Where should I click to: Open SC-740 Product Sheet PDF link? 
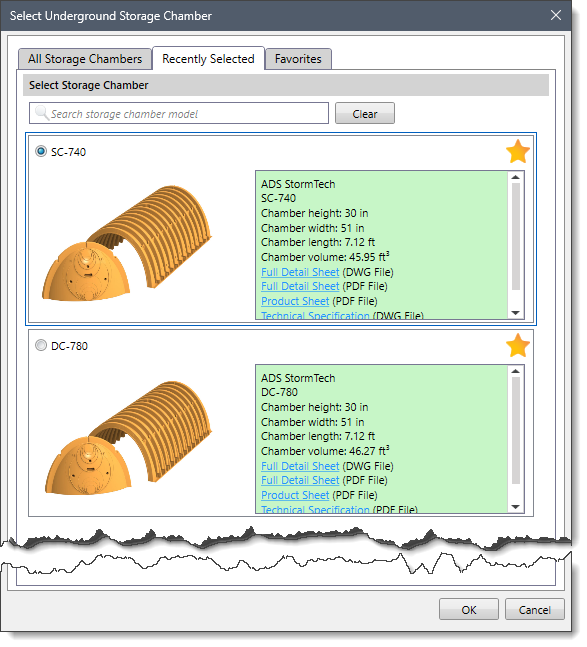tap(295, 301)
